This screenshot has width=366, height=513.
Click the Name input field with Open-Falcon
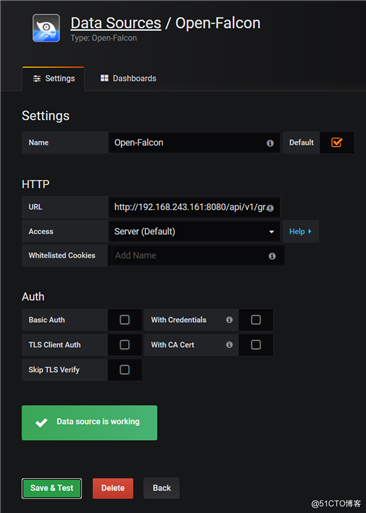coord(194,143)
